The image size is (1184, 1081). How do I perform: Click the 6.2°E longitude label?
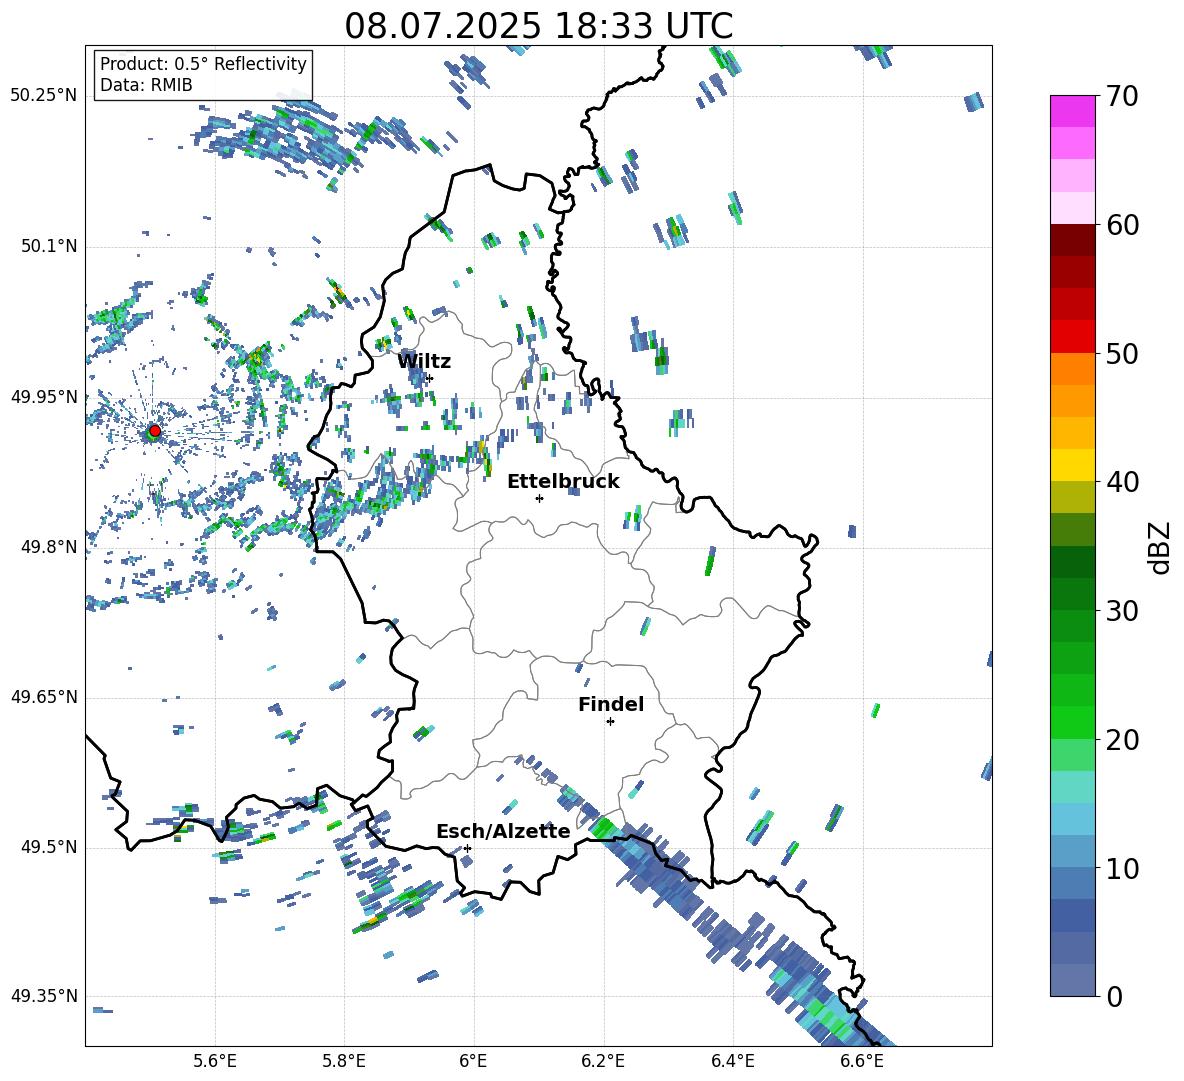(x=603, y=1061)
